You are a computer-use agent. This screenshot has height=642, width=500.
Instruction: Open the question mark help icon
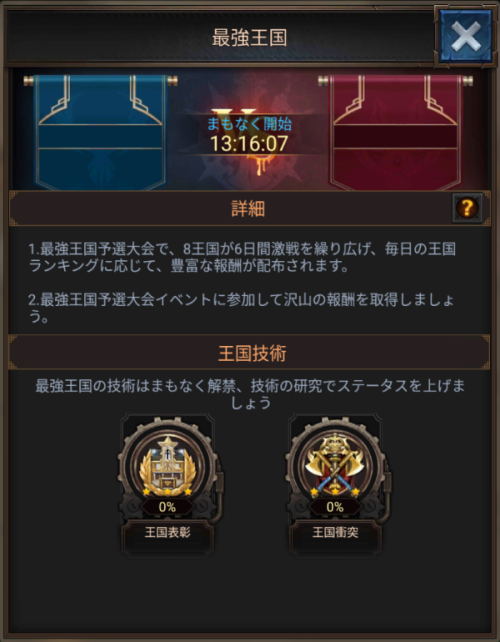[x=467, y=208]
